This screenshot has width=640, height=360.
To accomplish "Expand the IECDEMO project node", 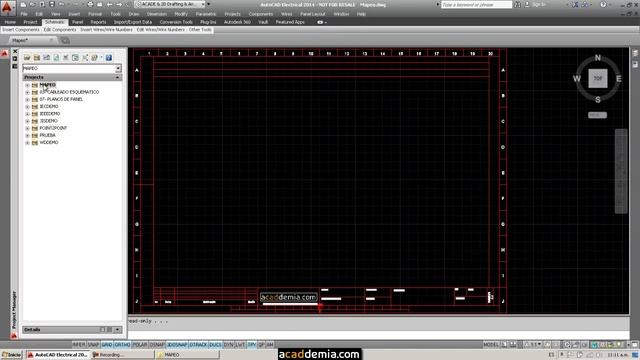I will [27, 107].
